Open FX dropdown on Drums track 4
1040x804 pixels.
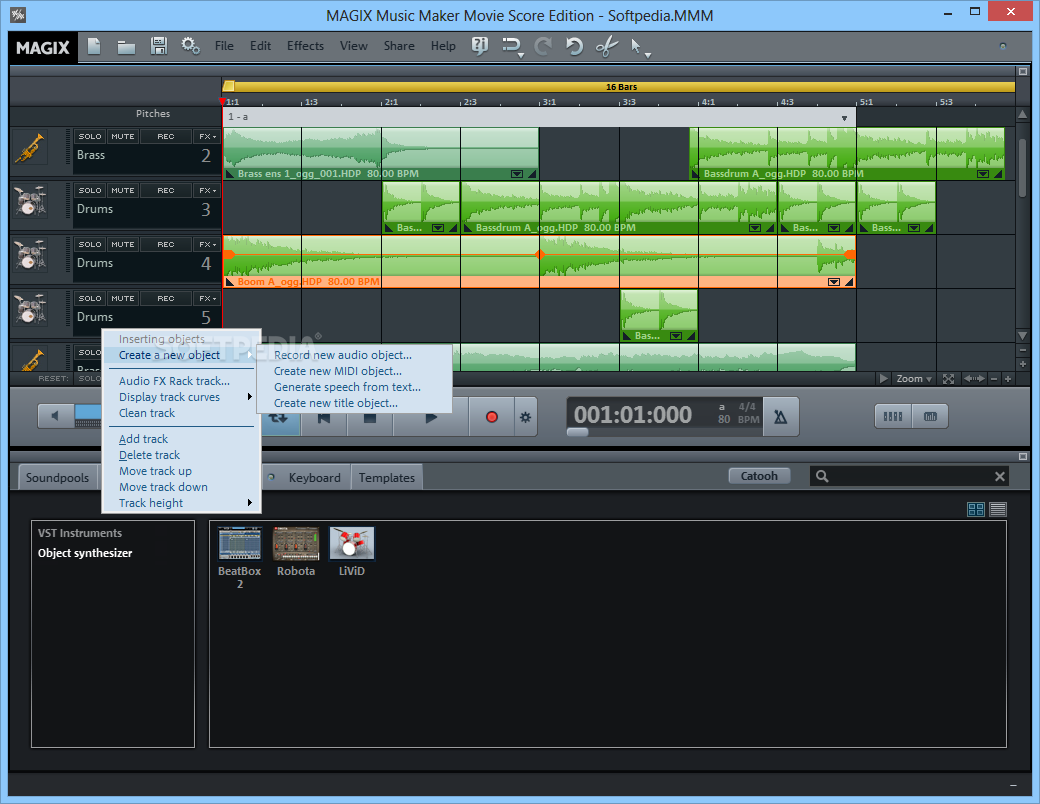pyautogui.click(x=207, y=244)
